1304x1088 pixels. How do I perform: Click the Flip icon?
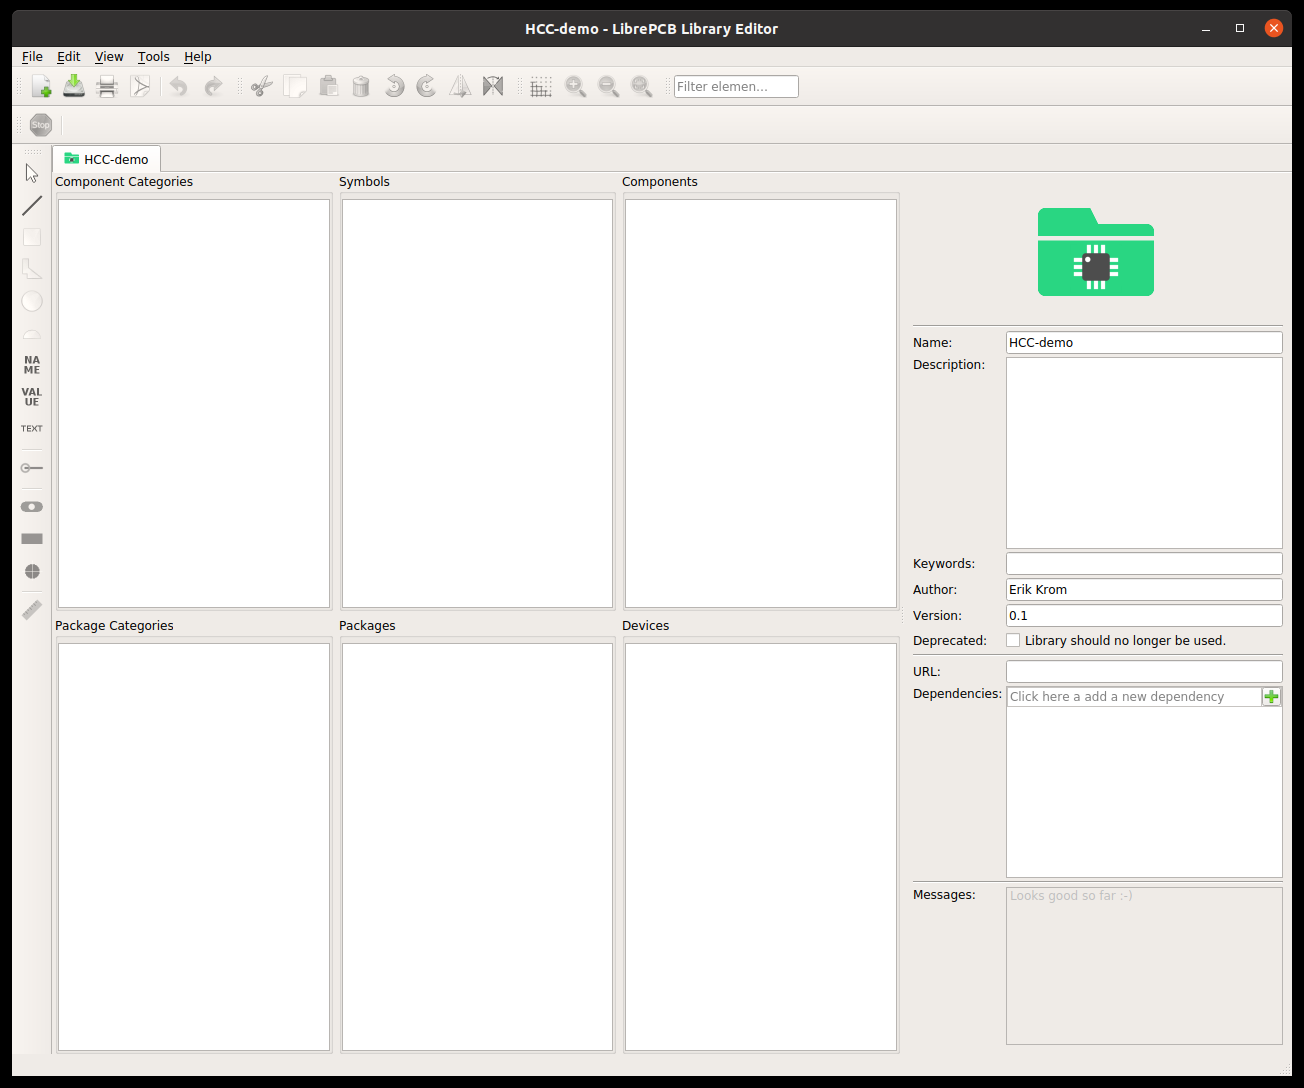493,87
